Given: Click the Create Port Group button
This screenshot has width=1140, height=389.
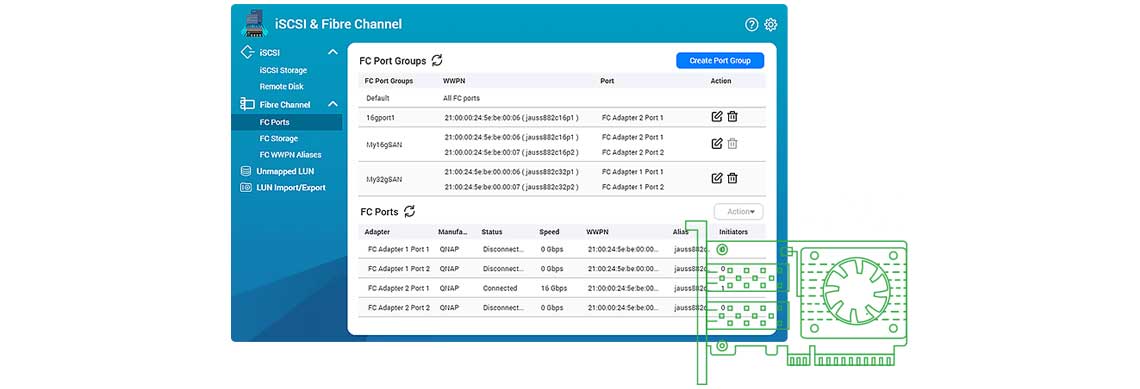Looking at the screenshot, I should click(720, 60).
